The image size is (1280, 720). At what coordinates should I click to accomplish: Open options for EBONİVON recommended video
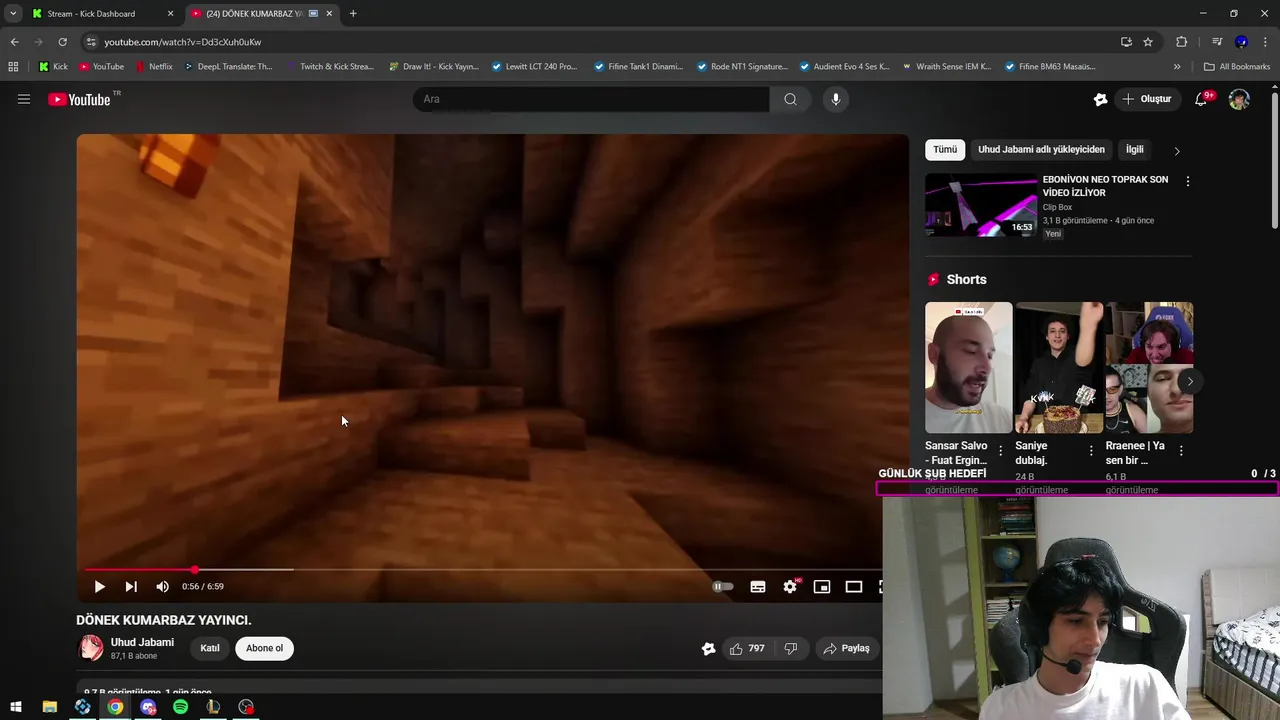pos(1187,182)
